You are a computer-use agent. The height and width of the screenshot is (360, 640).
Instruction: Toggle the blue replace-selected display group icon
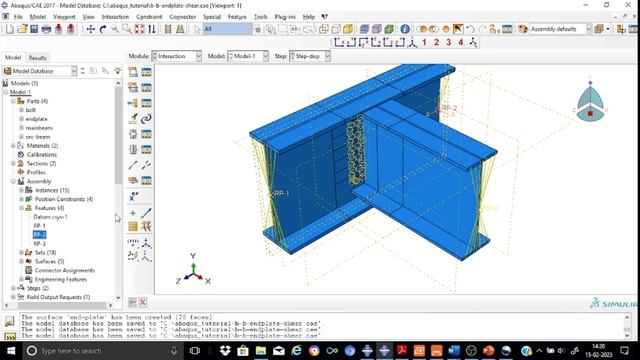364,29
